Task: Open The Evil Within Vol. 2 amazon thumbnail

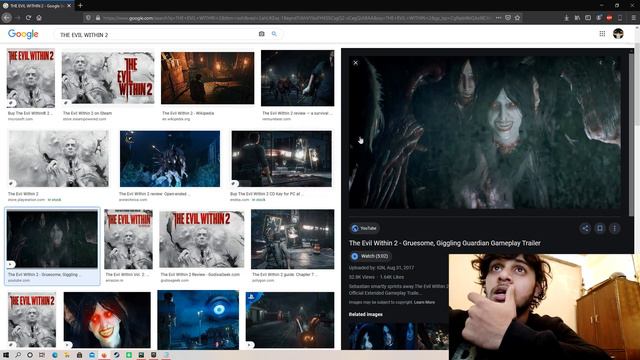Action: 128,239
